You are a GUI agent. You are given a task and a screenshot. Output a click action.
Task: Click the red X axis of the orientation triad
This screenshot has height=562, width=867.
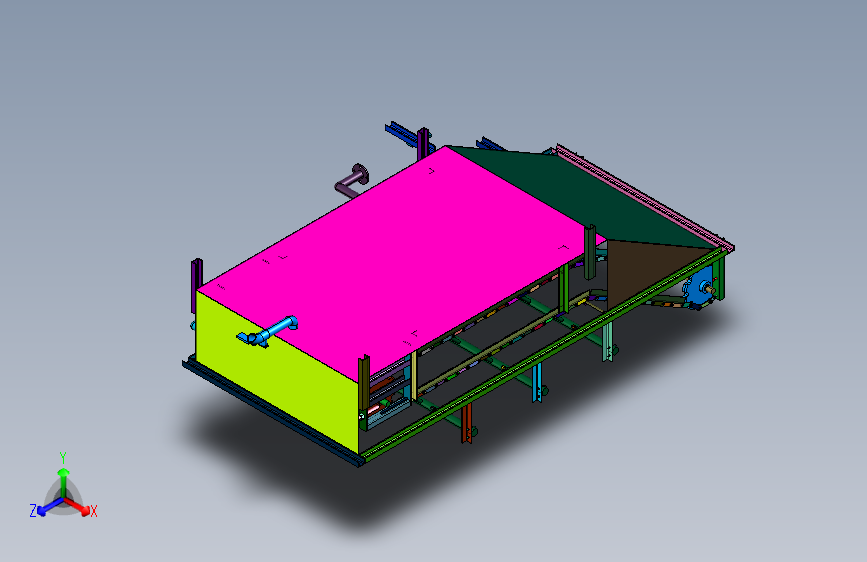coord(77,506)
